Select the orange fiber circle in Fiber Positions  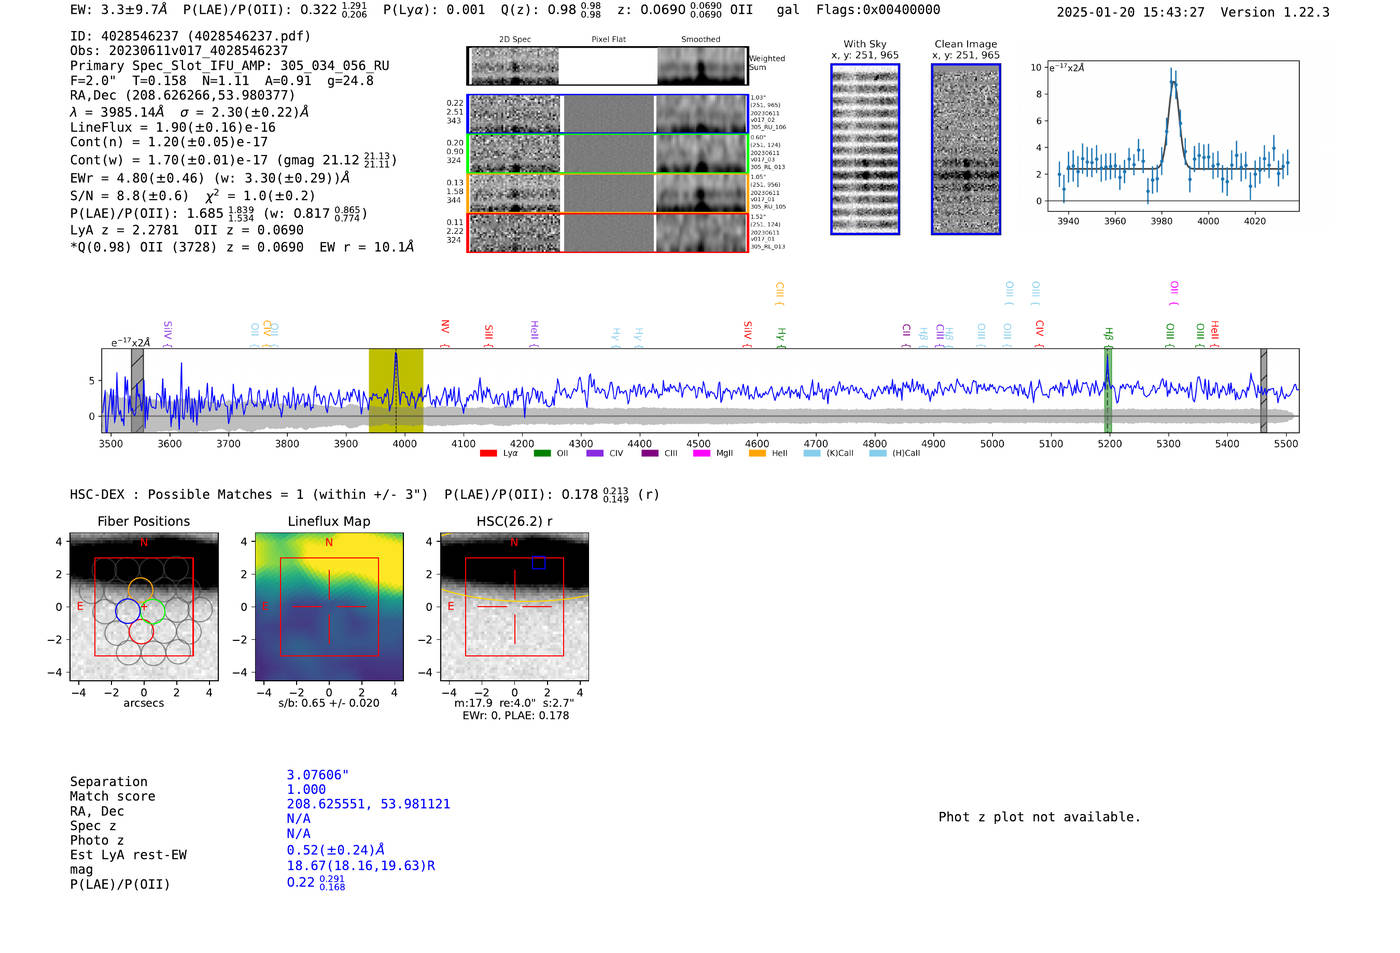click(140, 589)
